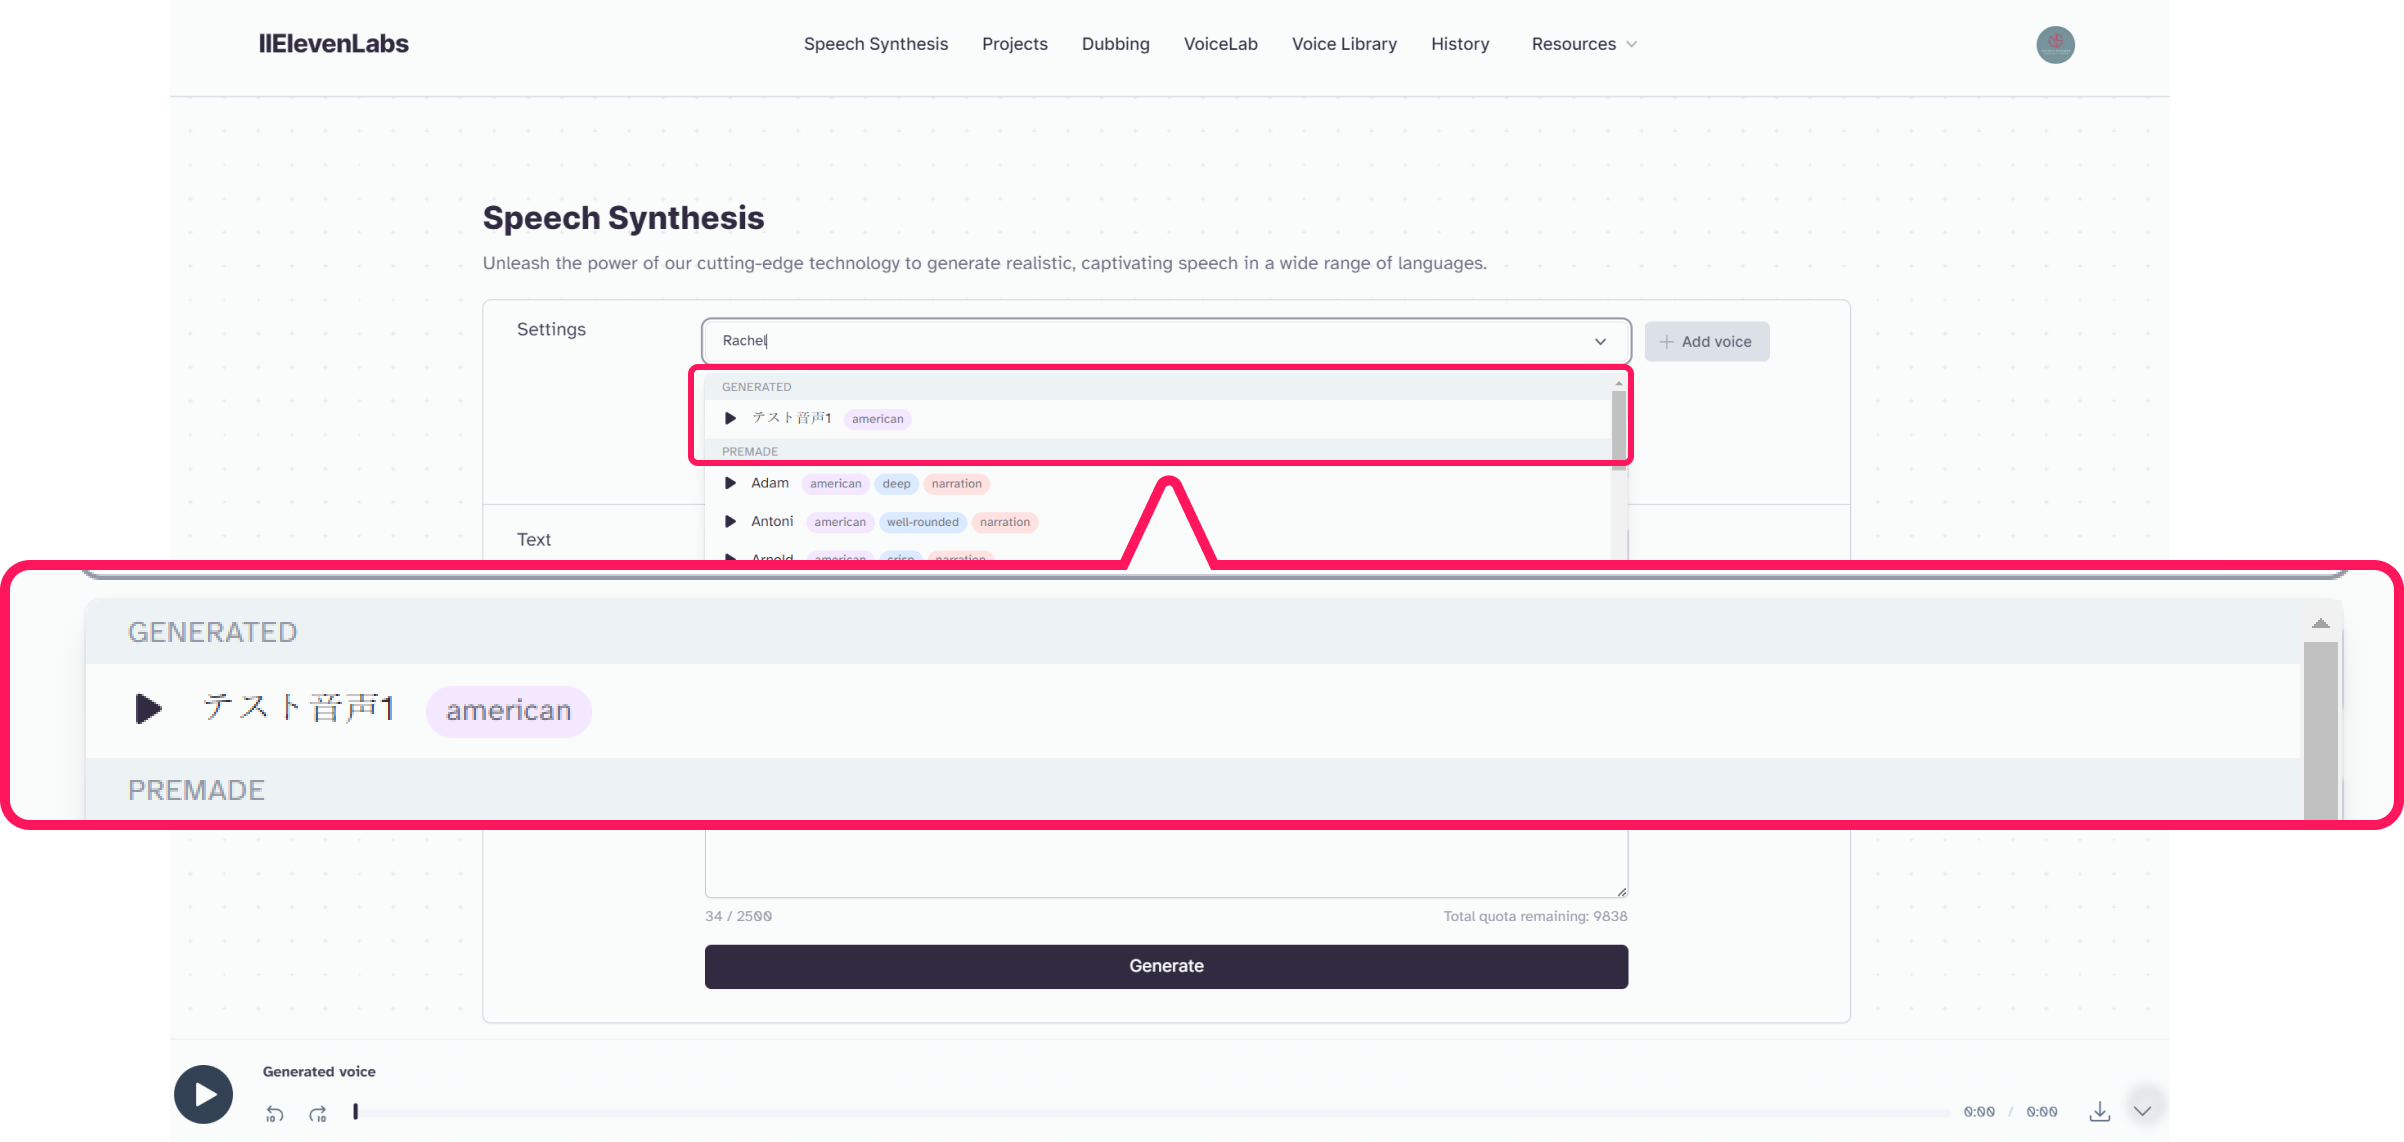
Task: Click the audio progress bar
Action: point(1151,1112)
